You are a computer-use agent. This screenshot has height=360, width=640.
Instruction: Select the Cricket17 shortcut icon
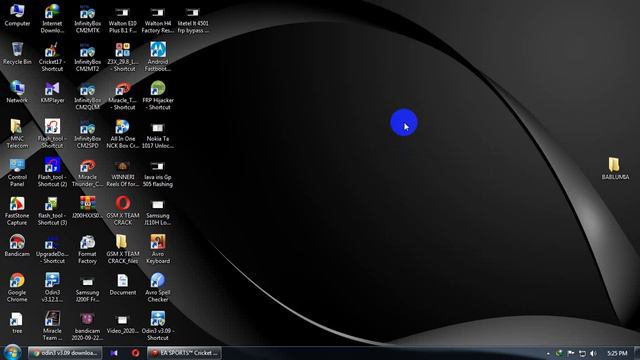point(52,57)
